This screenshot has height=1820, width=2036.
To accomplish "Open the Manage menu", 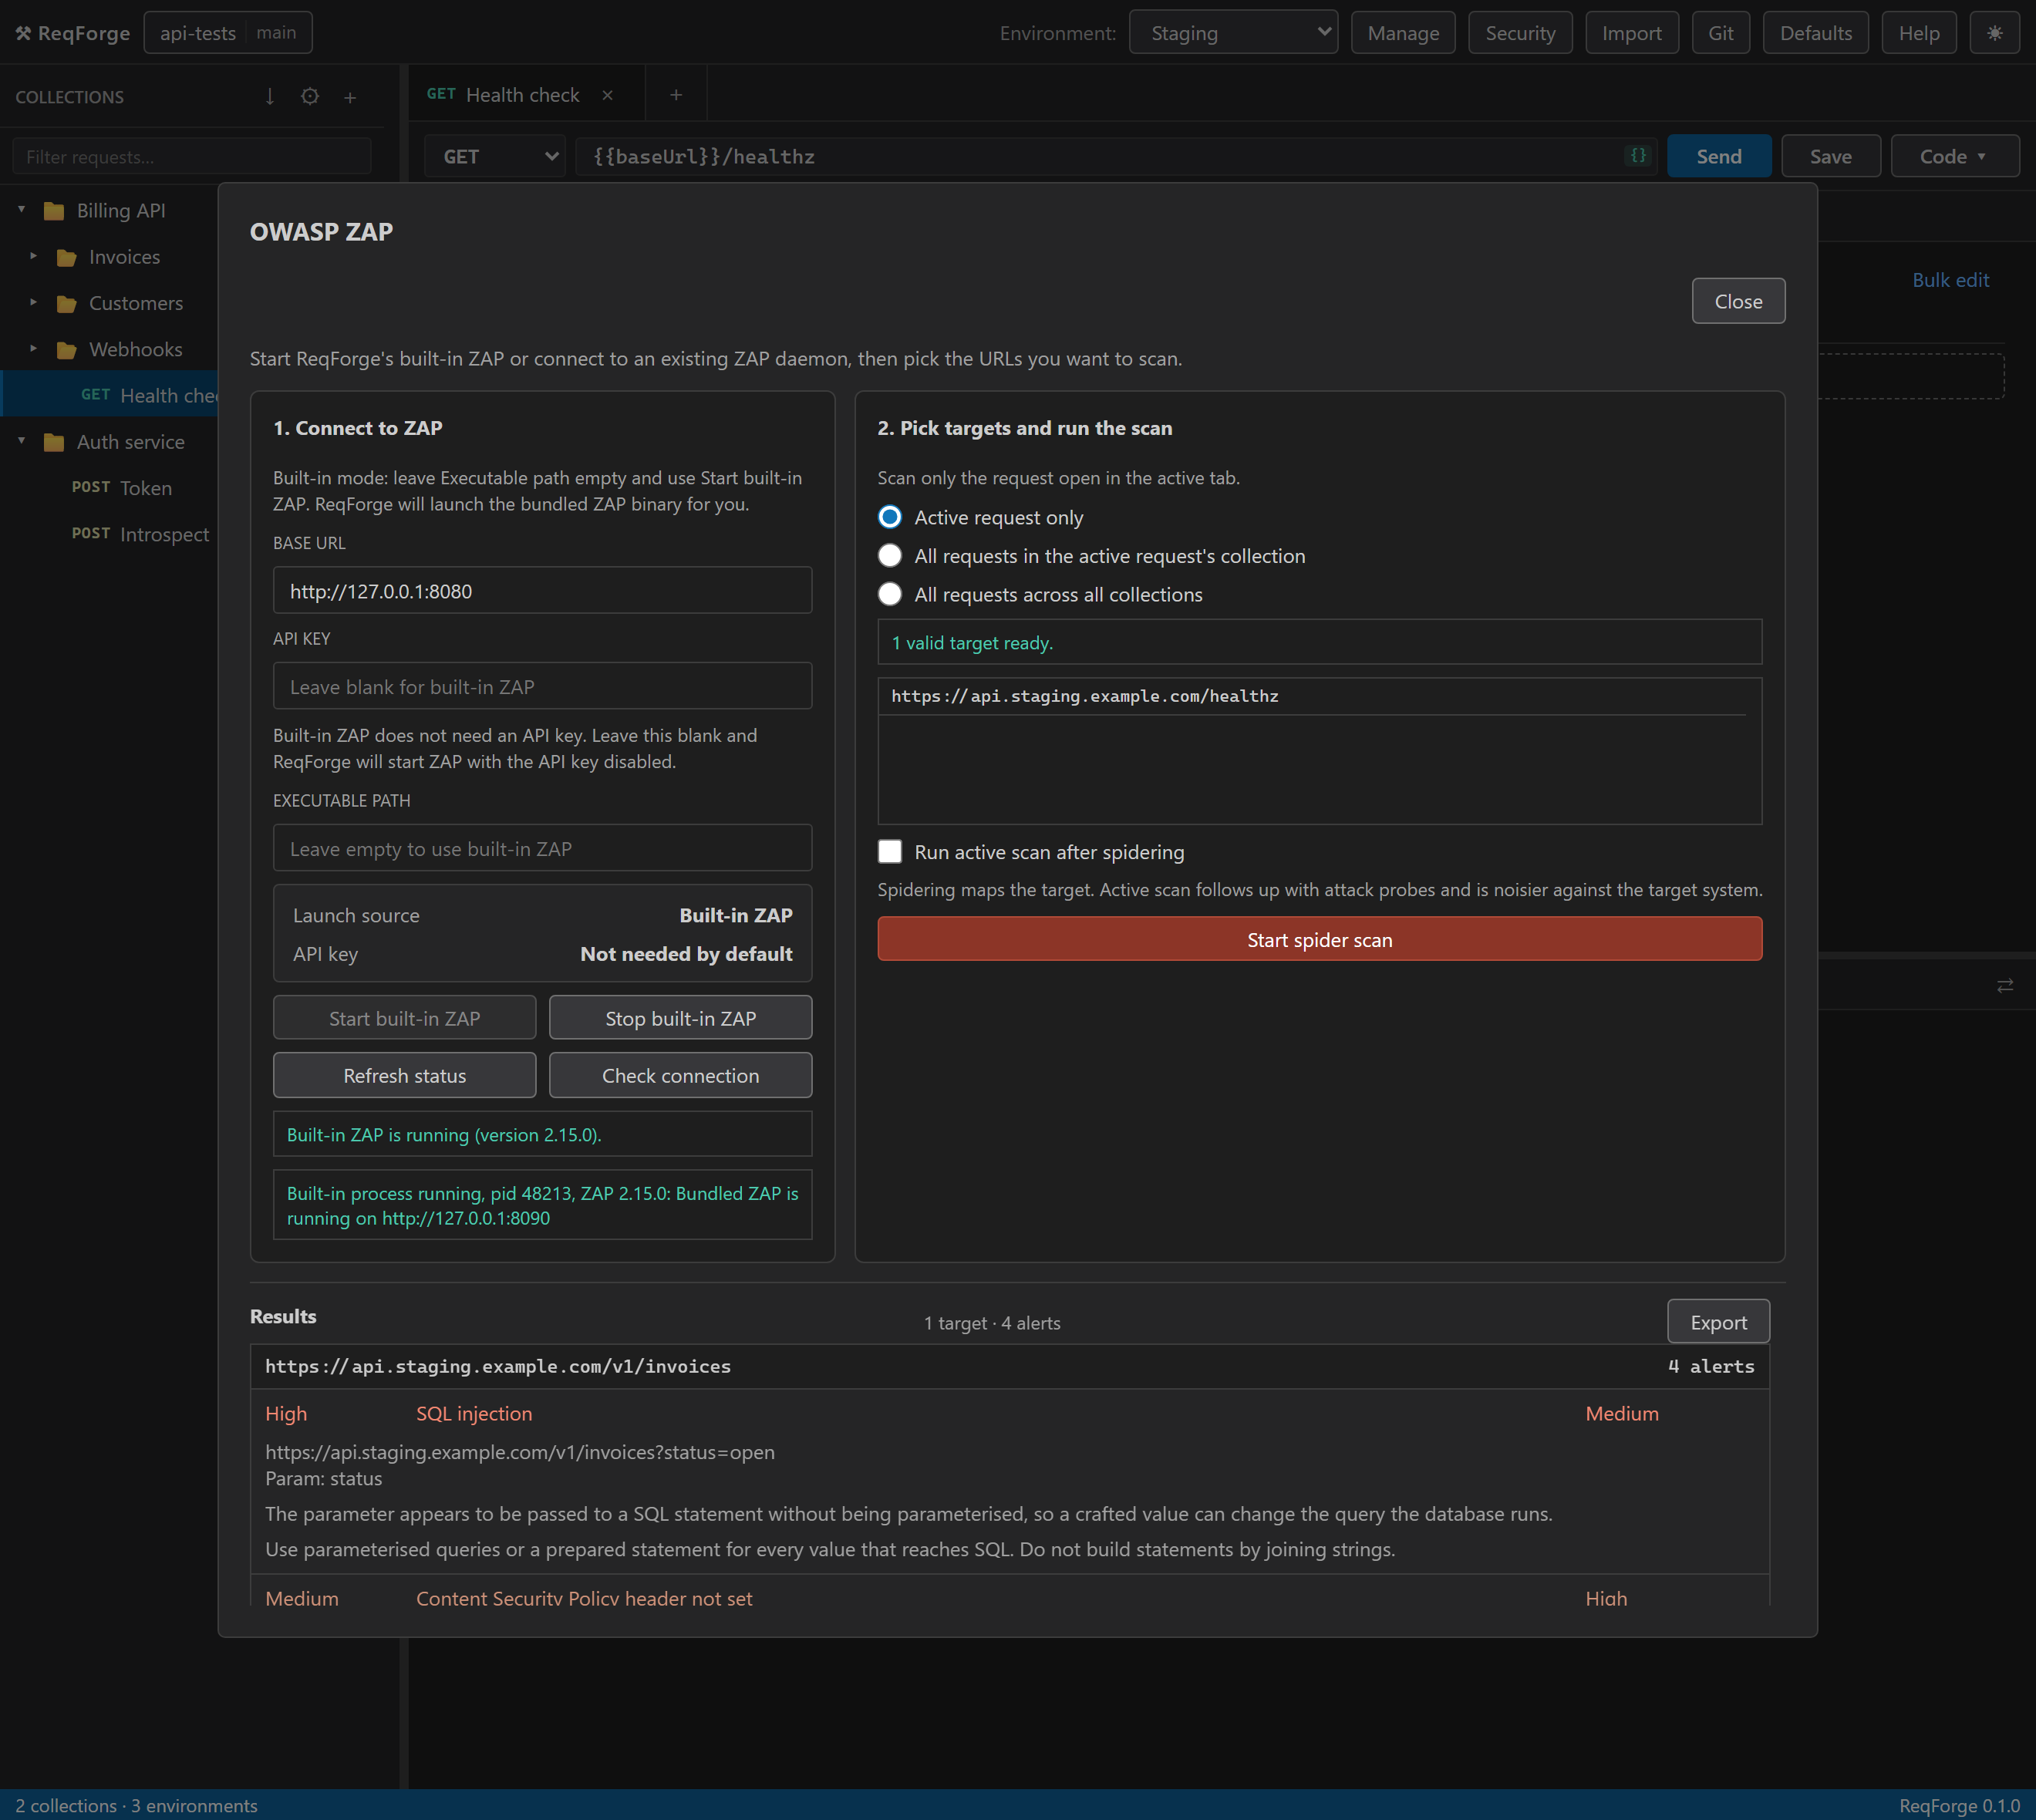I will tap(1403, 33).
